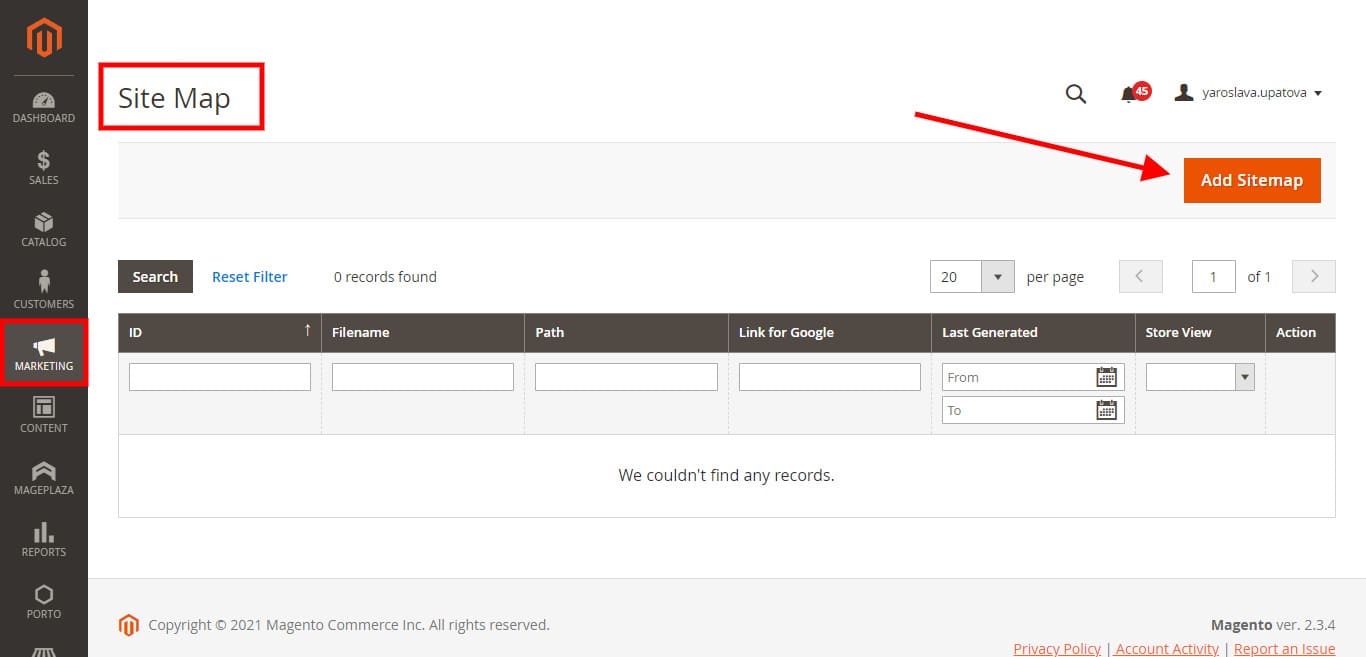The image size is (1366, 657).
Task: Open the Privacy Policy link
Action: click(x=1057, y=649)
